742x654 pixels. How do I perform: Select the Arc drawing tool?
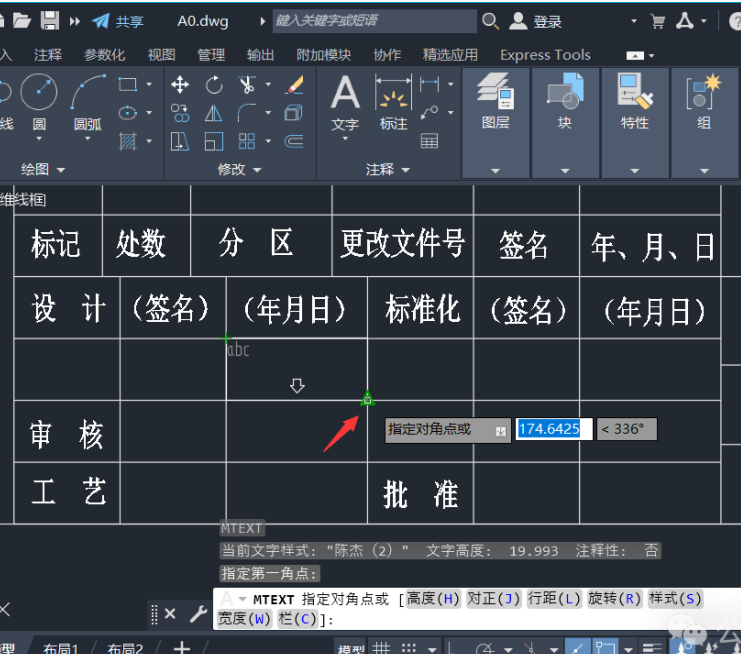(x=88, y=92)
